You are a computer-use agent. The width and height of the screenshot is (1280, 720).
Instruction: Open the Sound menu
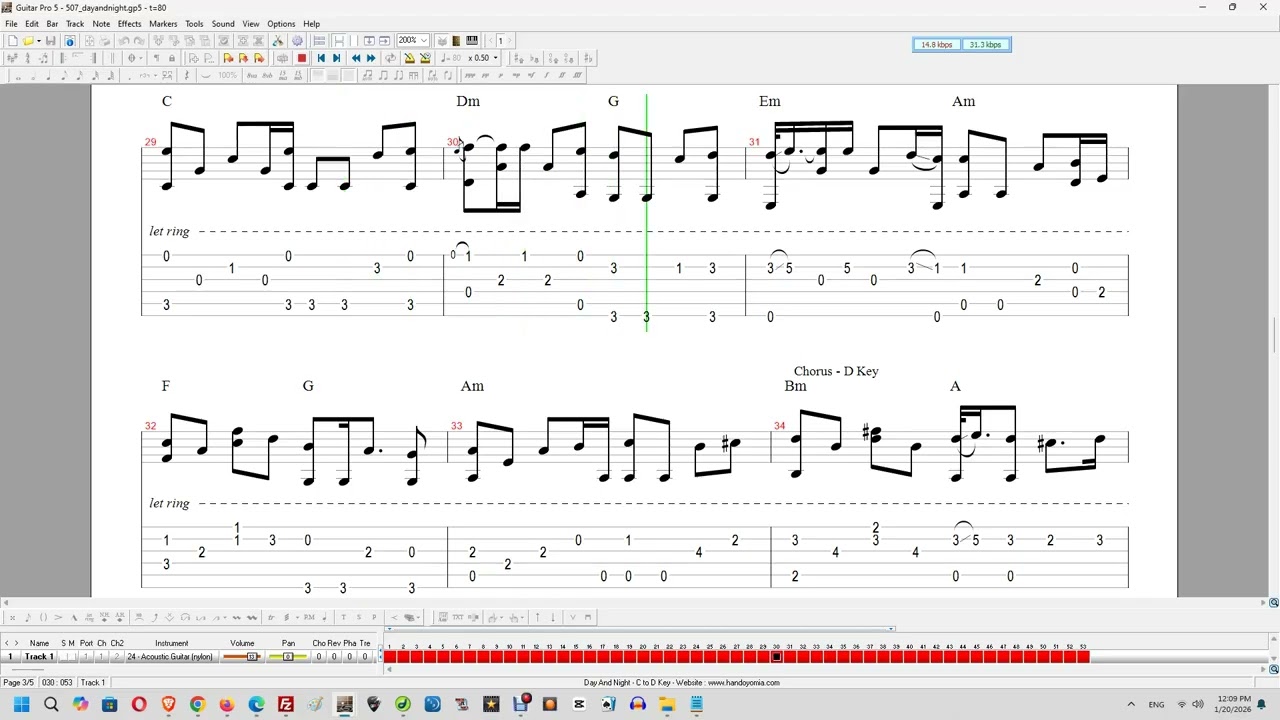pyautogui.click(x=223, y=24)
